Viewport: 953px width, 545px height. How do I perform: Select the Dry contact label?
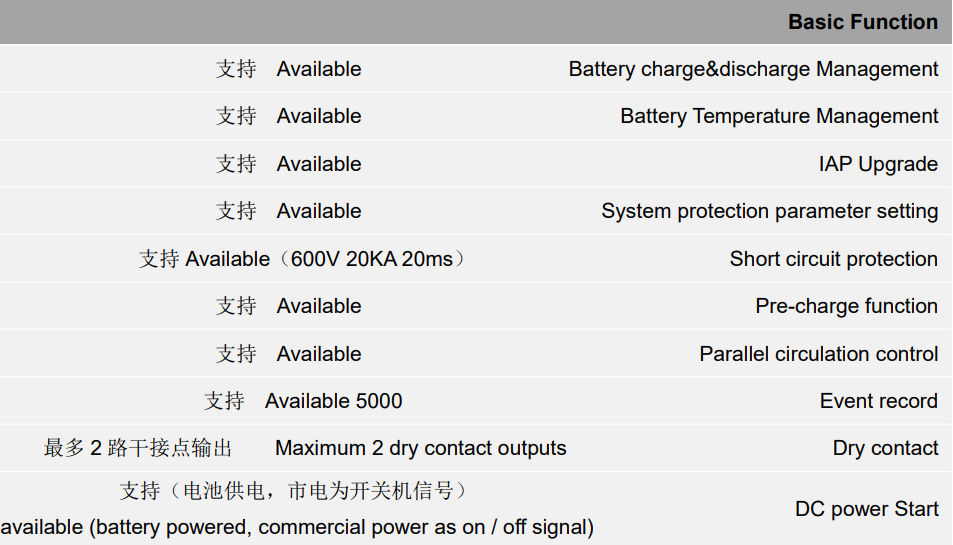point(886,448)
